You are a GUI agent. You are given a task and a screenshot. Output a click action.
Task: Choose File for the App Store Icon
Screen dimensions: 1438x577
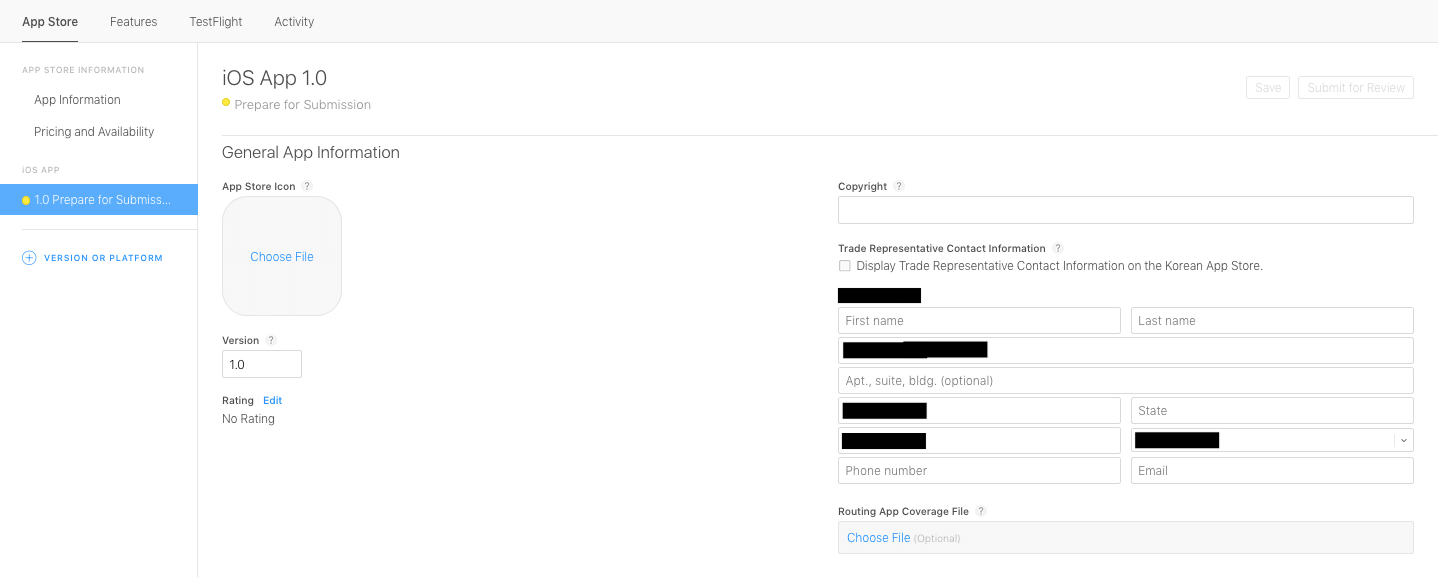click(282, 257)
